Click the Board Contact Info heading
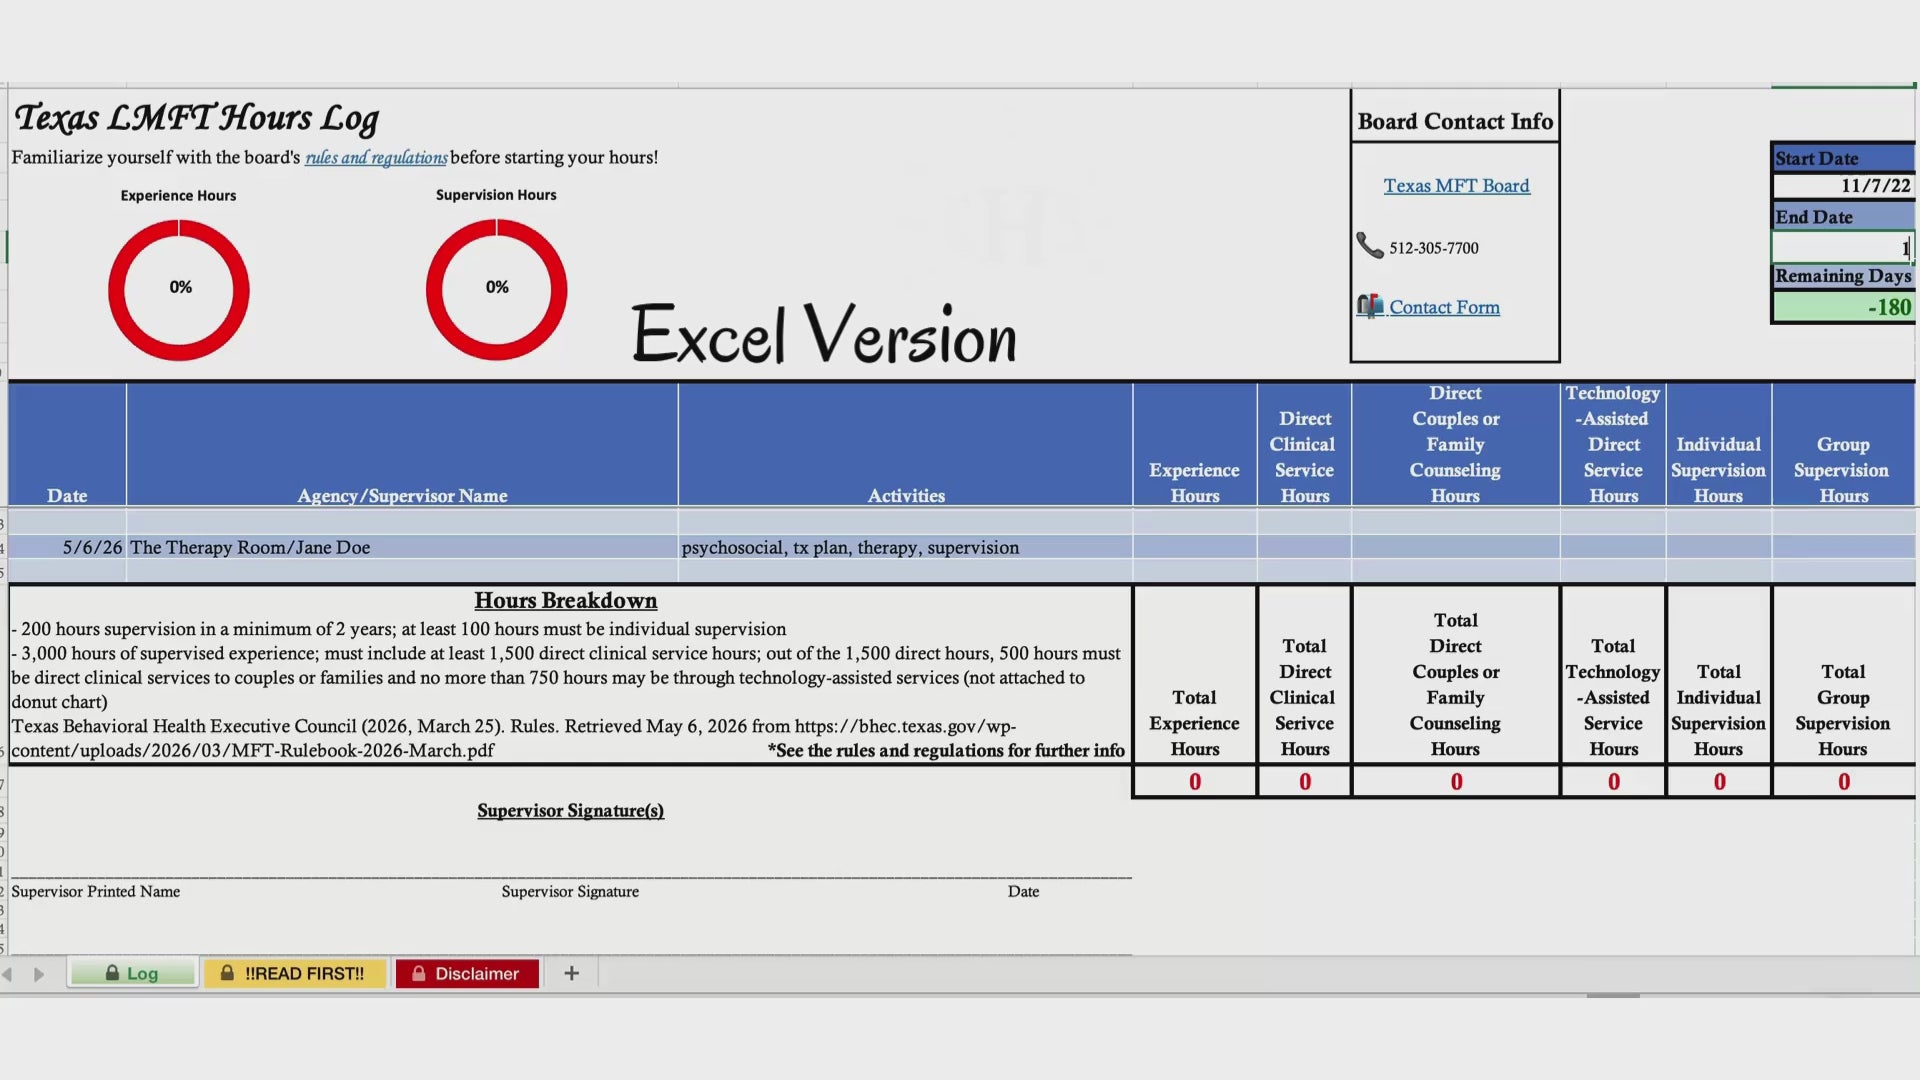Screen dimensions: 1920x1080 (1455, 121)
